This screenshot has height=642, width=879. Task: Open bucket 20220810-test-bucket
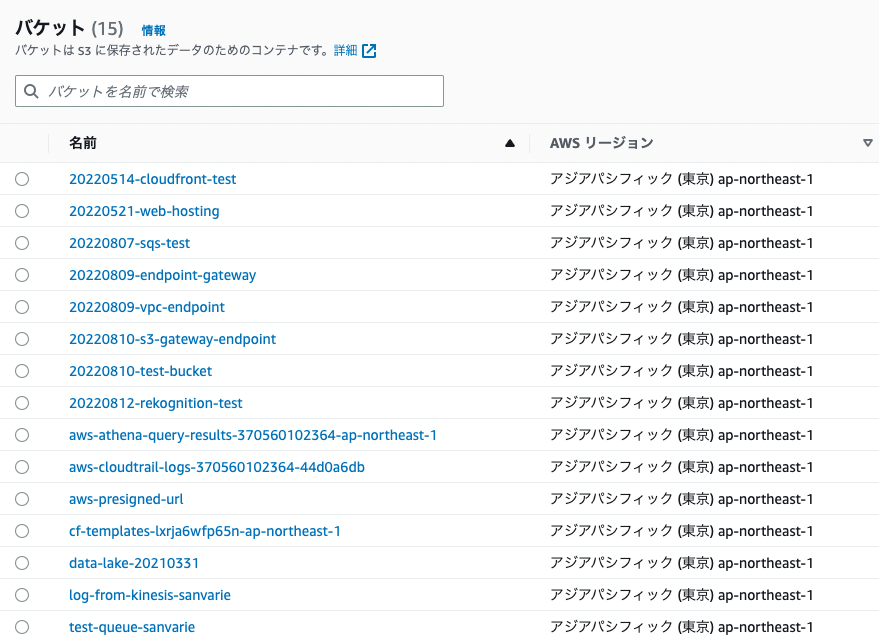click(141, 371)
